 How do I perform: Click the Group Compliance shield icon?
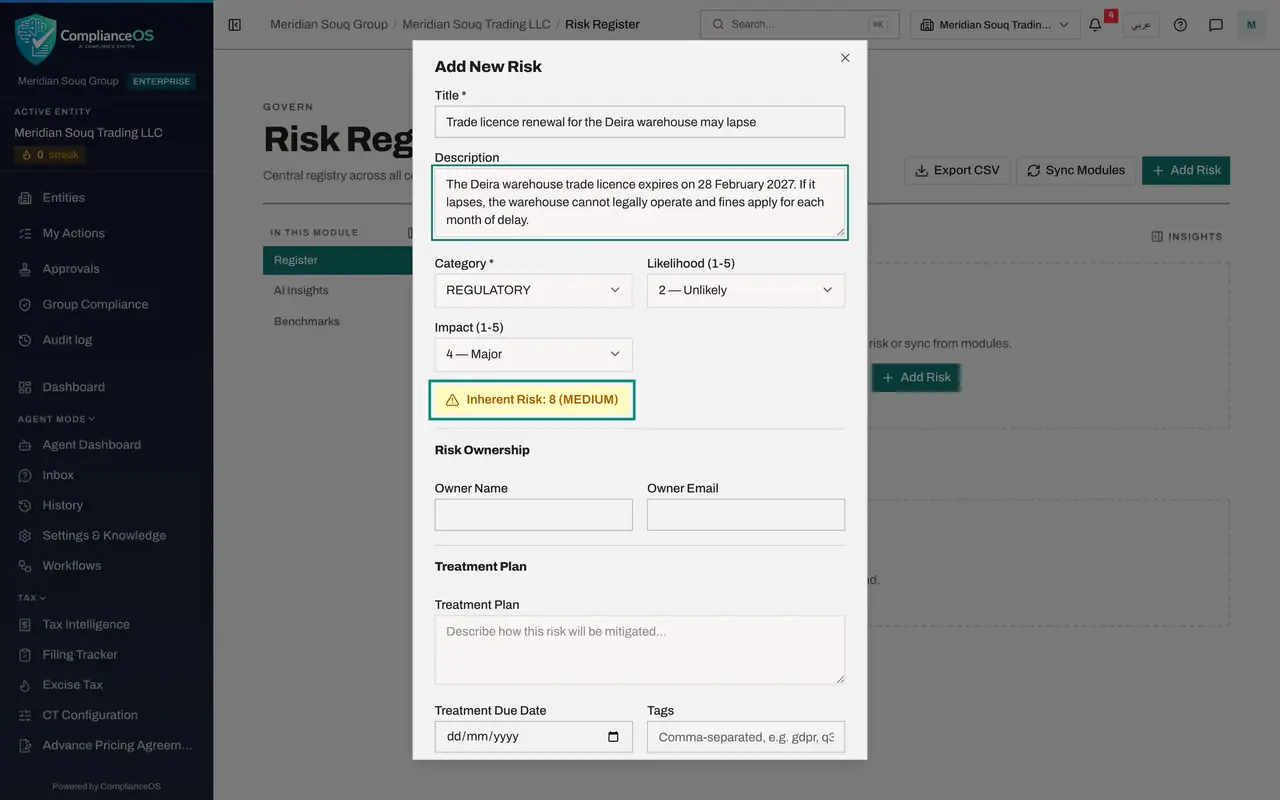[x=25, y=304]
